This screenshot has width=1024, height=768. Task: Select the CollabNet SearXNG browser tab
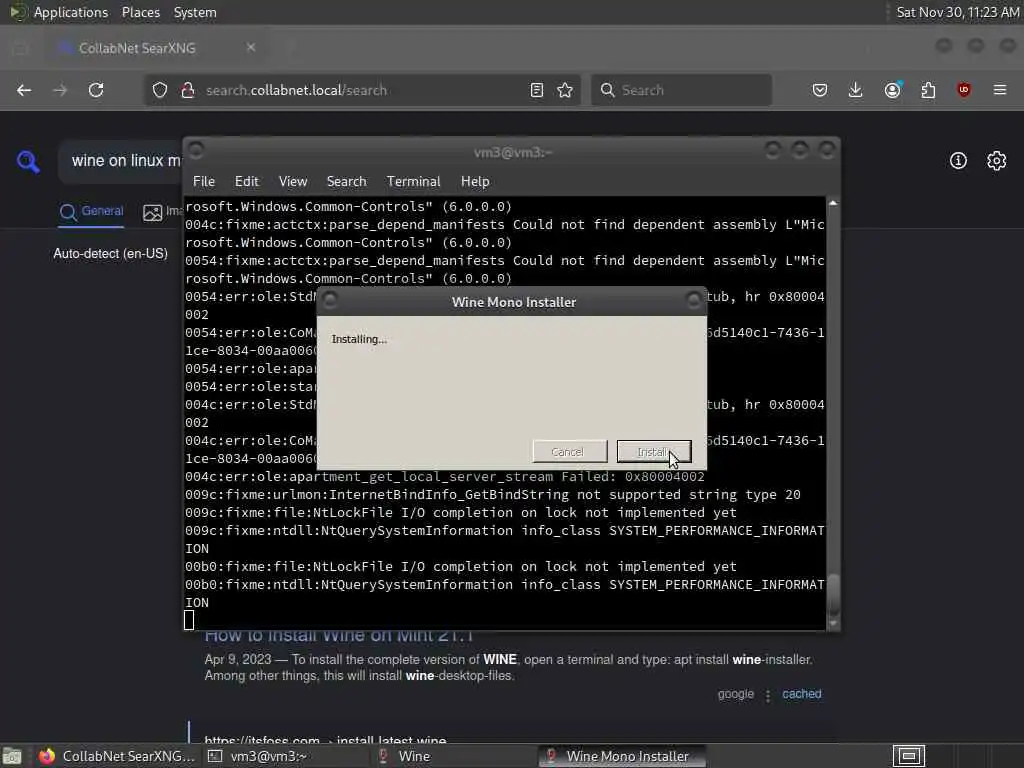point(157,48)
